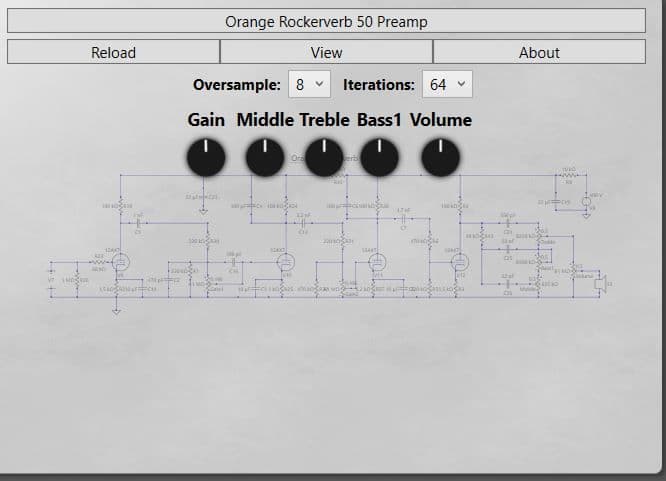666x481 pixels.
Task: Open the About menu
Action: pos(539,52)
